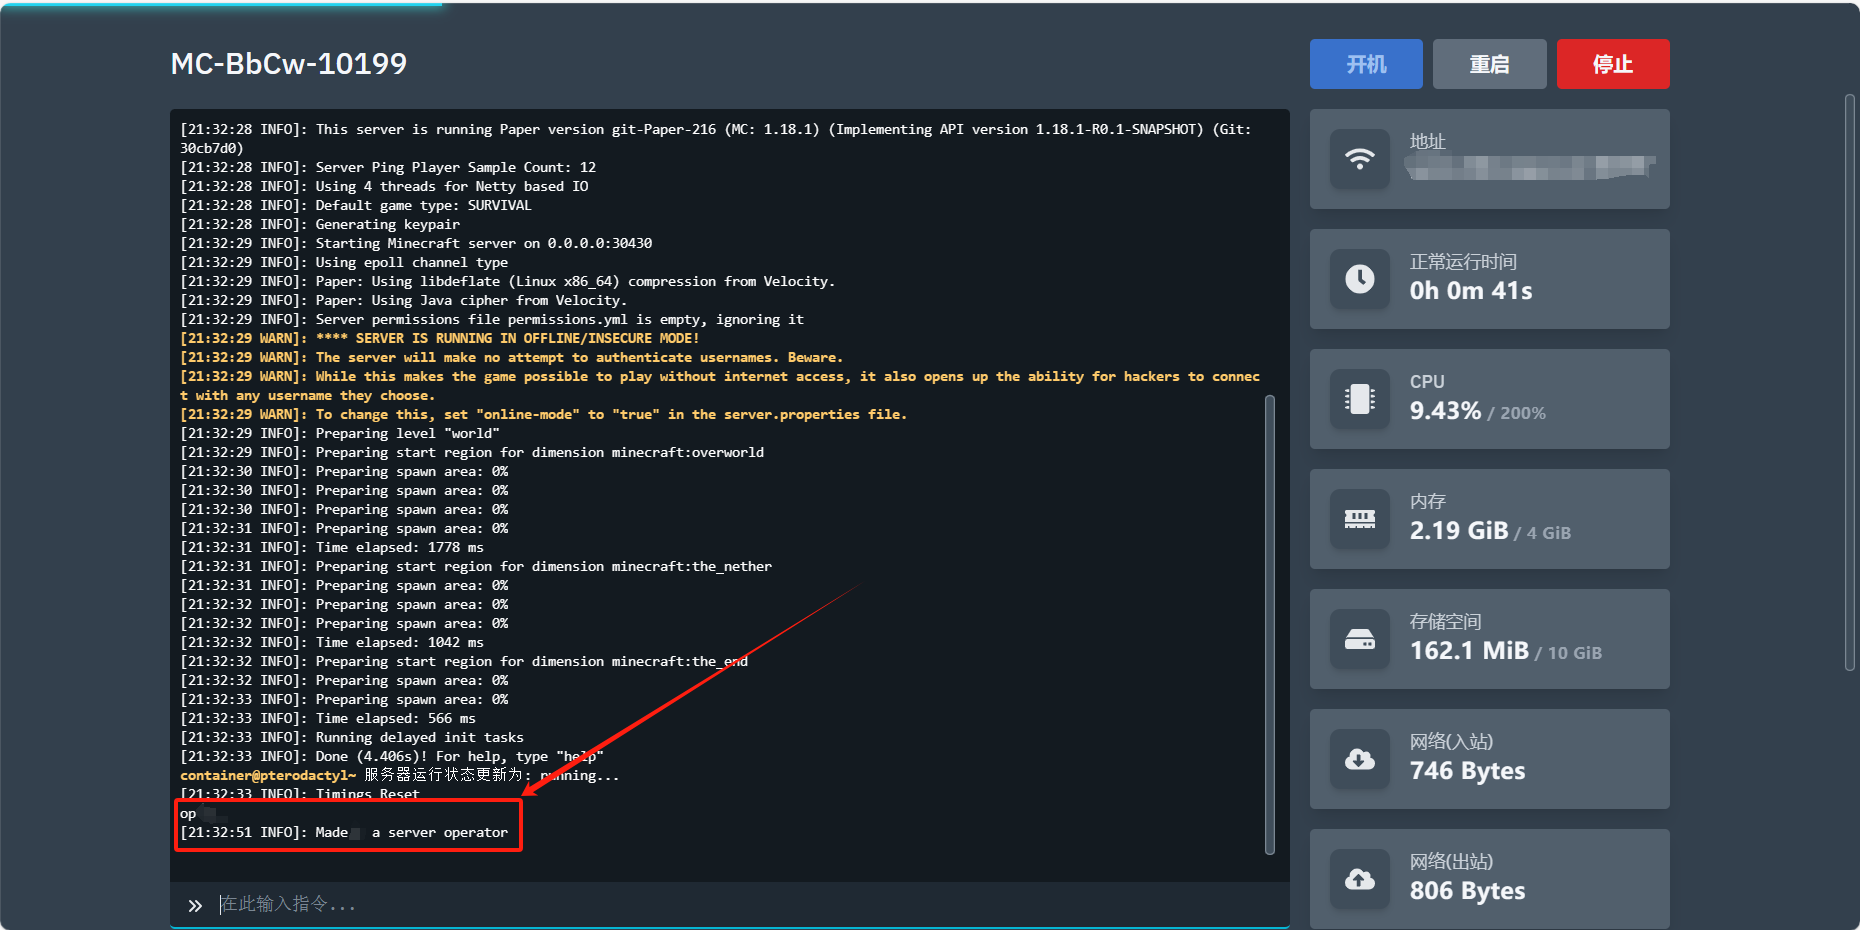Click the 'Server Ping Player Sample Count: 12' line
Image resolution: width=1860 pixels, height=930 pixels.
[x=388, y=167]
